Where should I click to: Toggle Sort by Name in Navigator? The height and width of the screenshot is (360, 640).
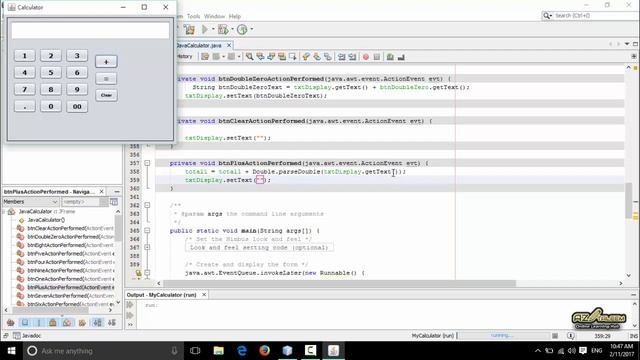(x=98, y=323)
